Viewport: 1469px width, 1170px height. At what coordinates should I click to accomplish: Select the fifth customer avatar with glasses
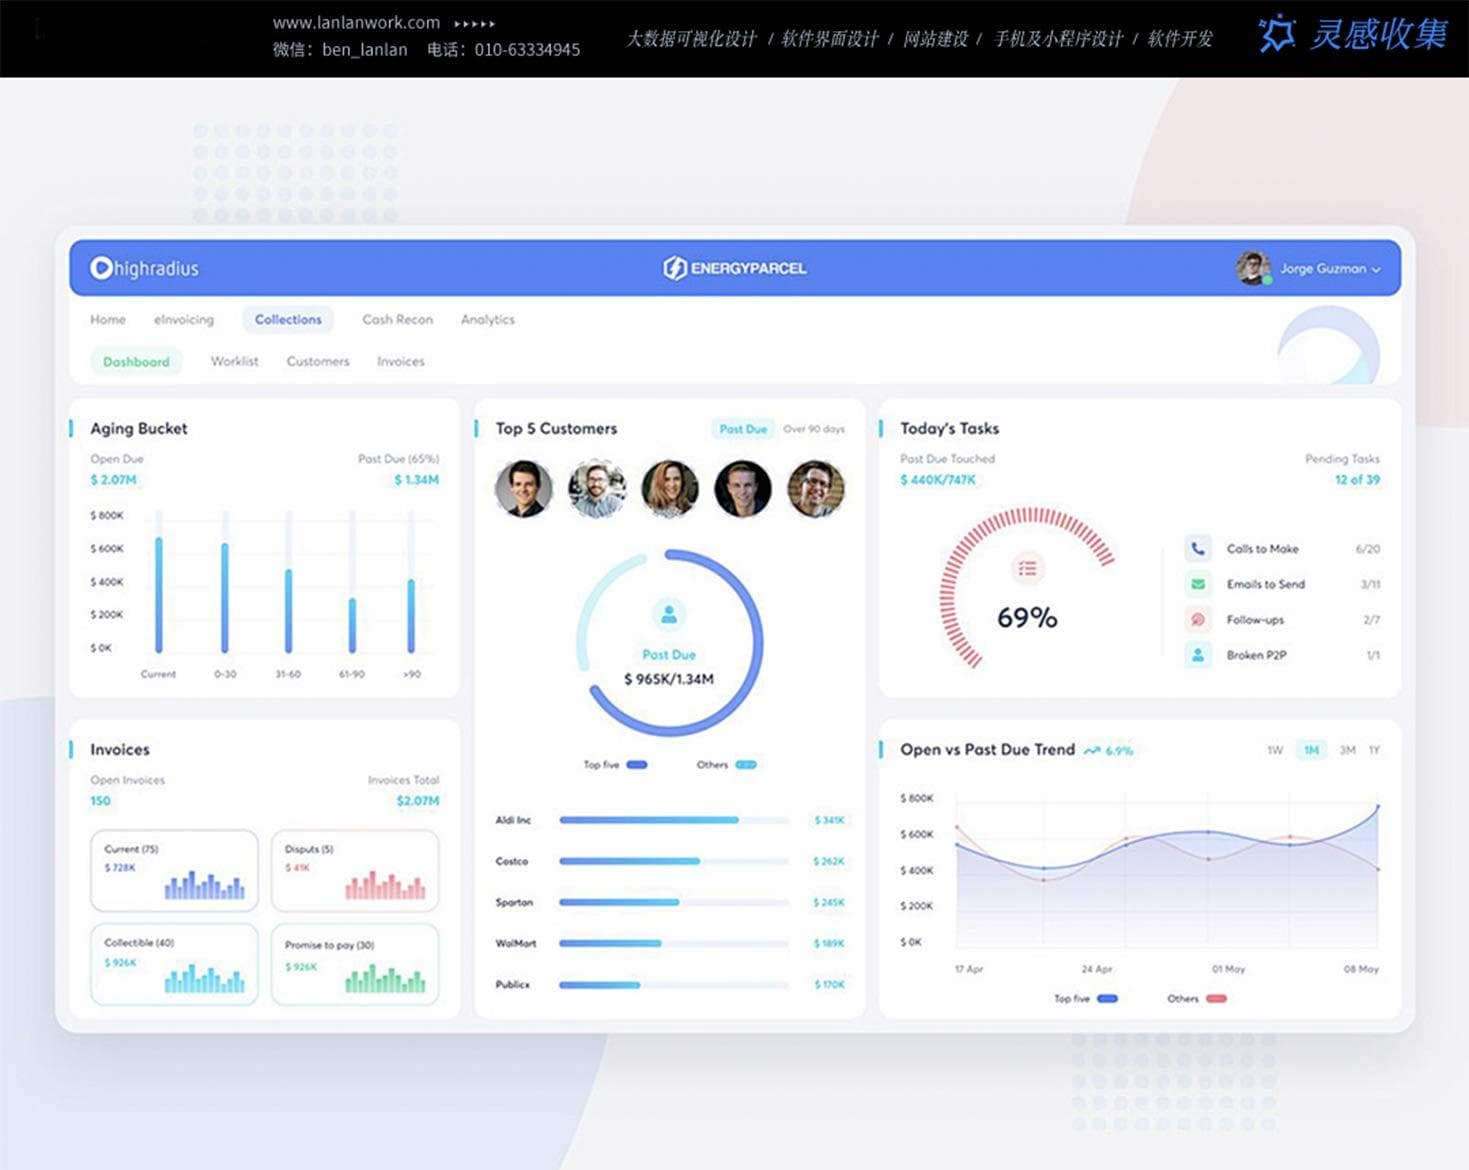point(816,488)
